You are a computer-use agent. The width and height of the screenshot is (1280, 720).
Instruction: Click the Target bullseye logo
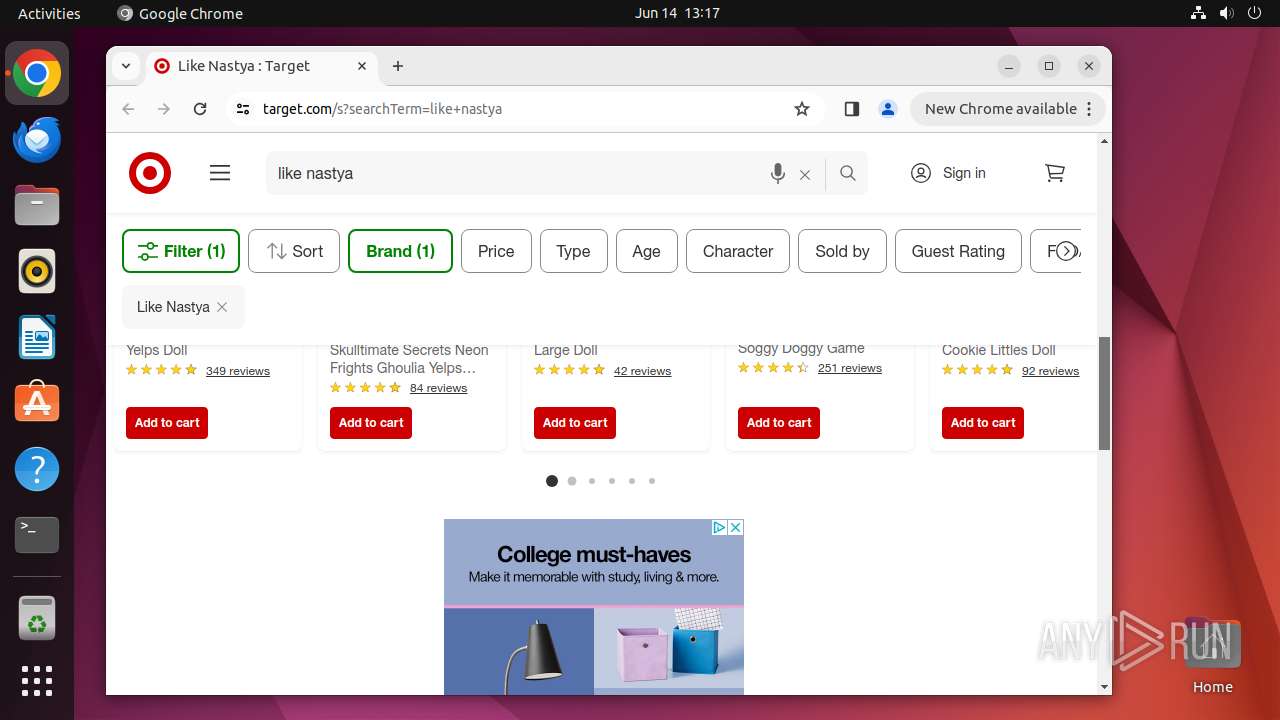(x=150, y=173)
